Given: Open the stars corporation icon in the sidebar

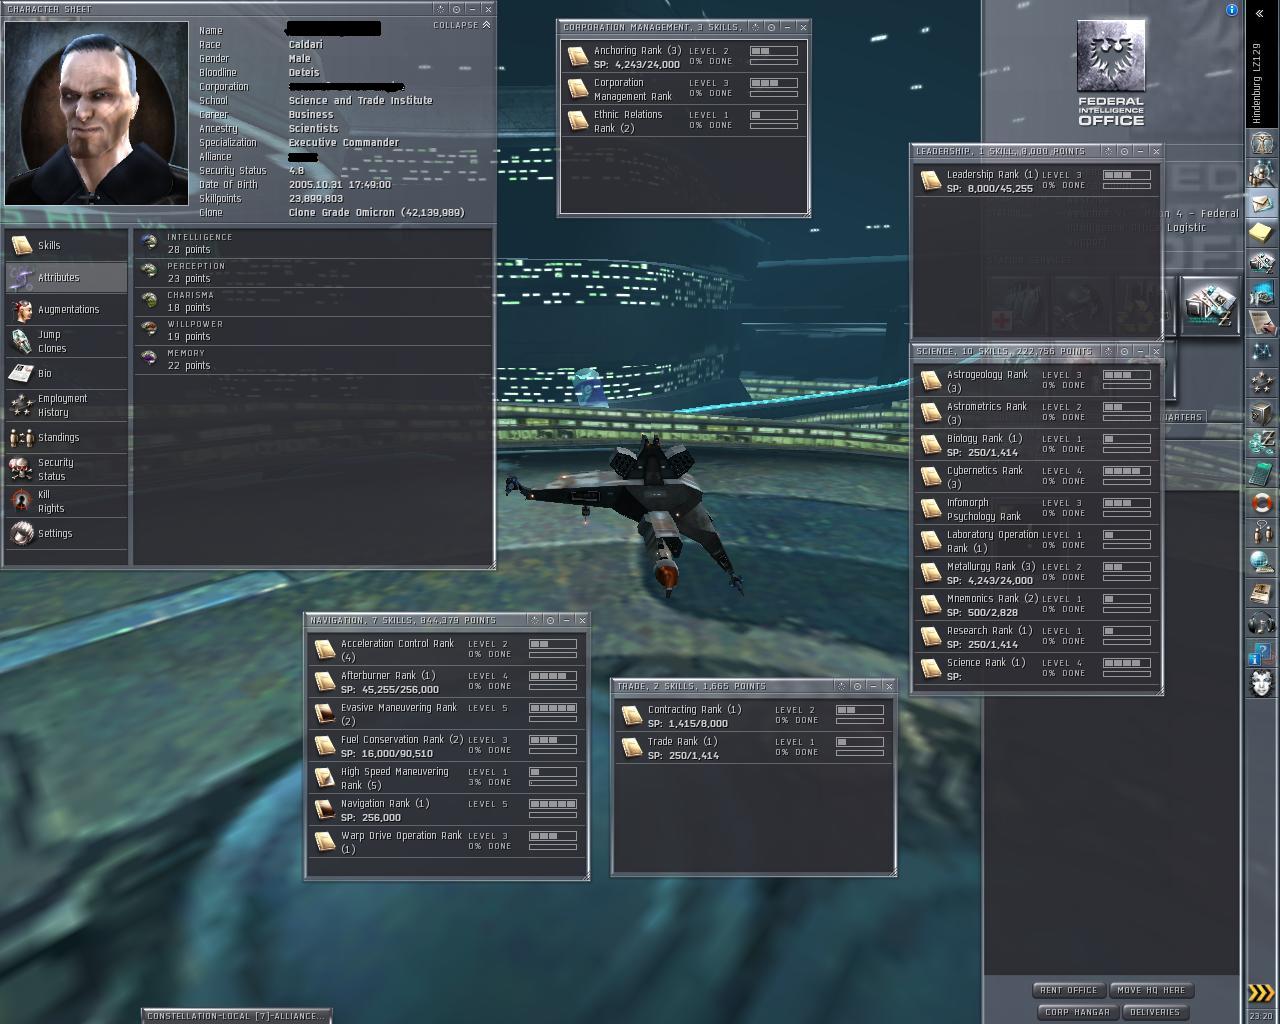Looking at the screenshot, I should click(x=1262, y=382).
